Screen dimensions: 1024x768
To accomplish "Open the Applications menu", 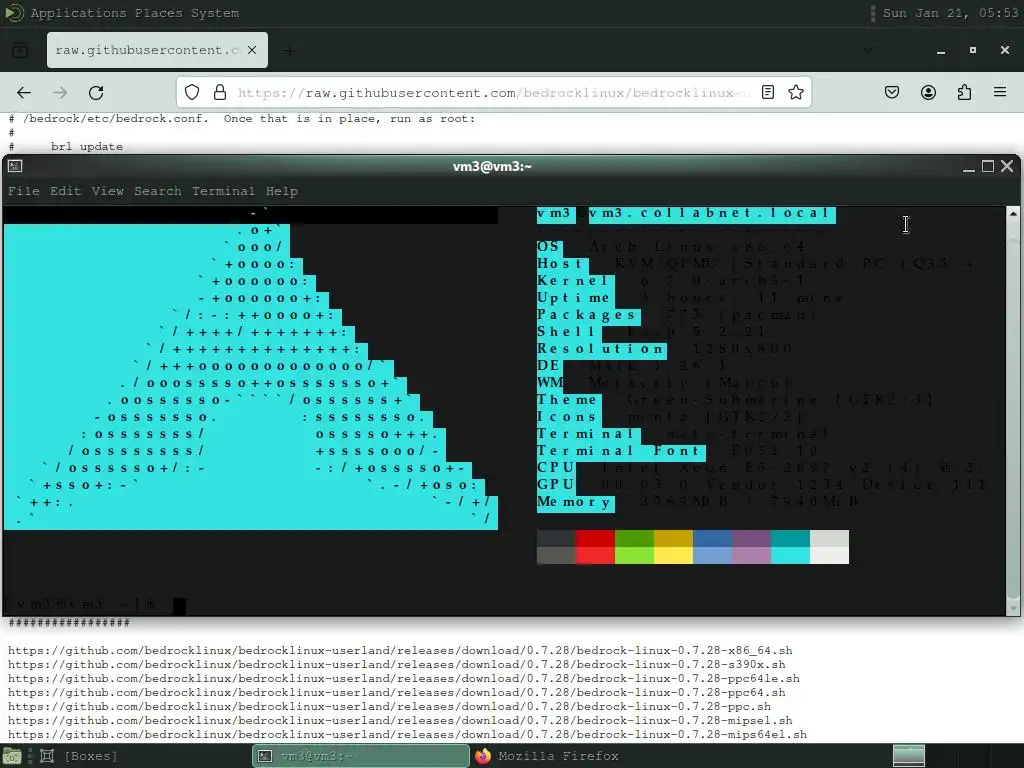I will 78,13.
